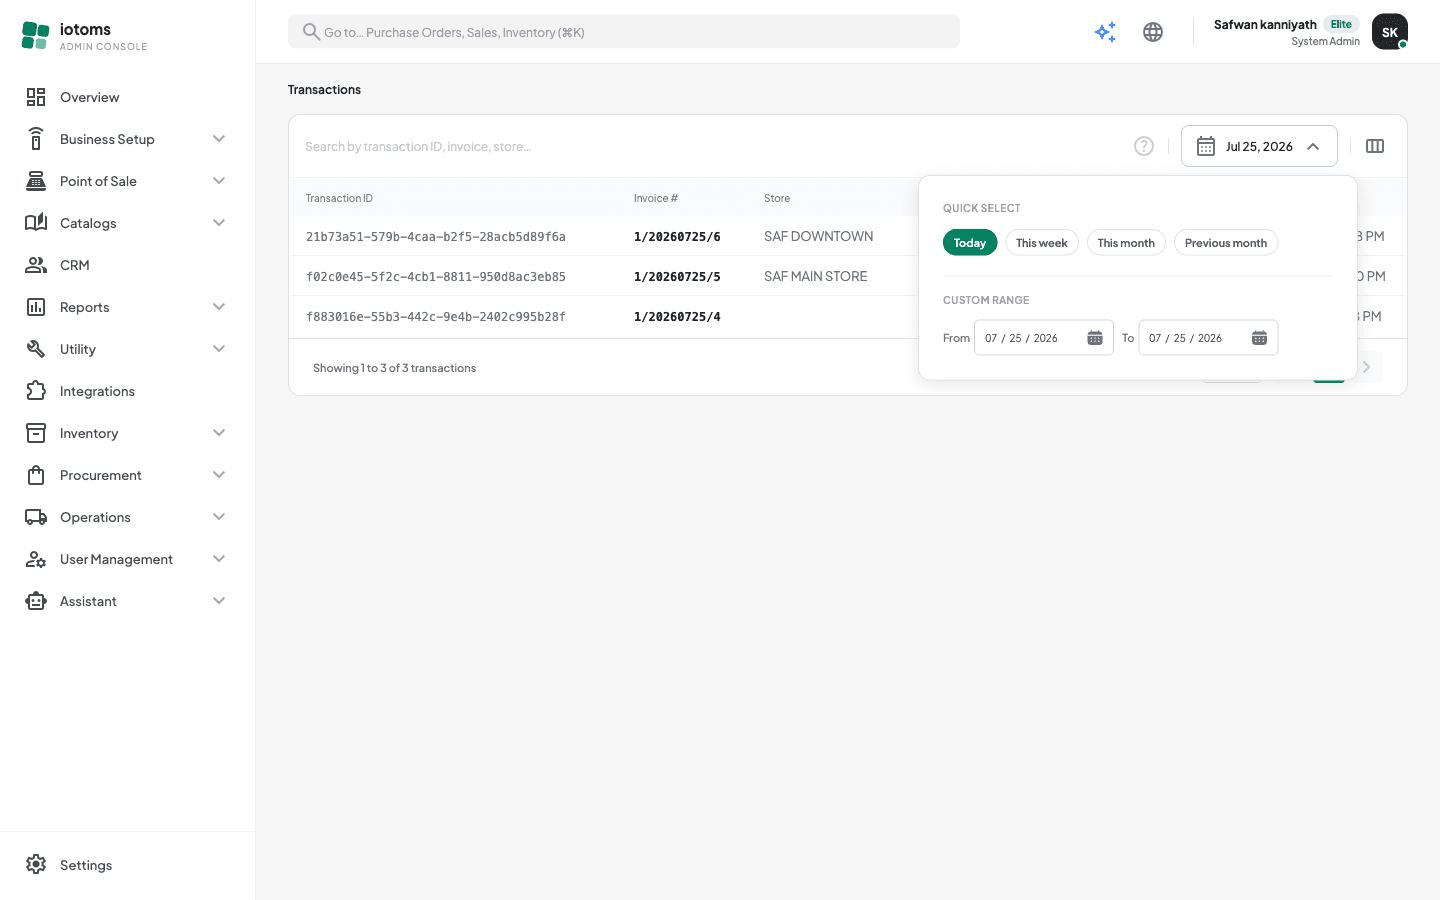Expand the User Management section chevron
The width and height of the screenshot is (1440, 900).
pyautogui.click(x=219, y=559)
